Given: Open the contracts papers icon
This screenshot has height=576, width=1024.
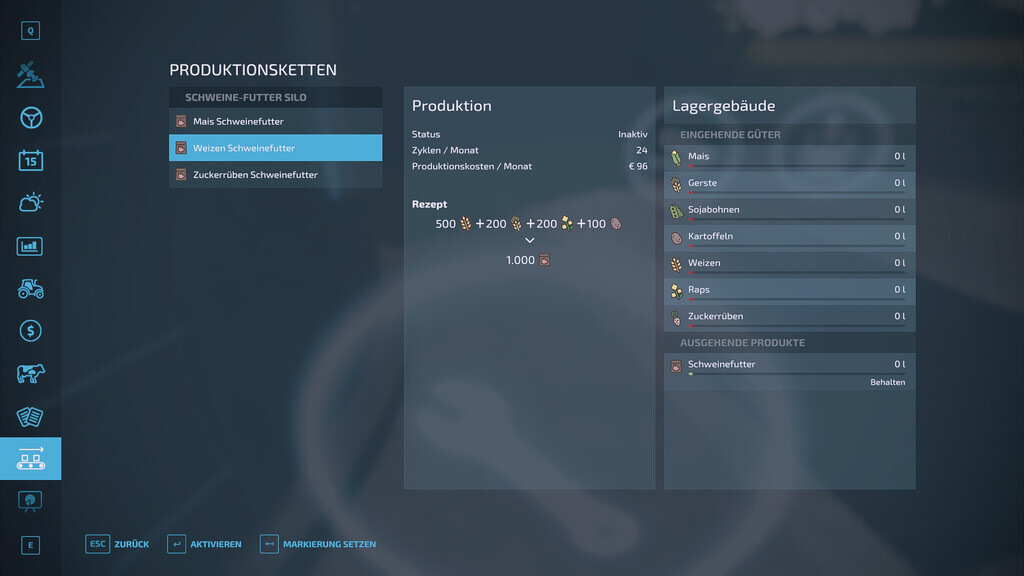Looking at the screenshot, I should 30,417.
